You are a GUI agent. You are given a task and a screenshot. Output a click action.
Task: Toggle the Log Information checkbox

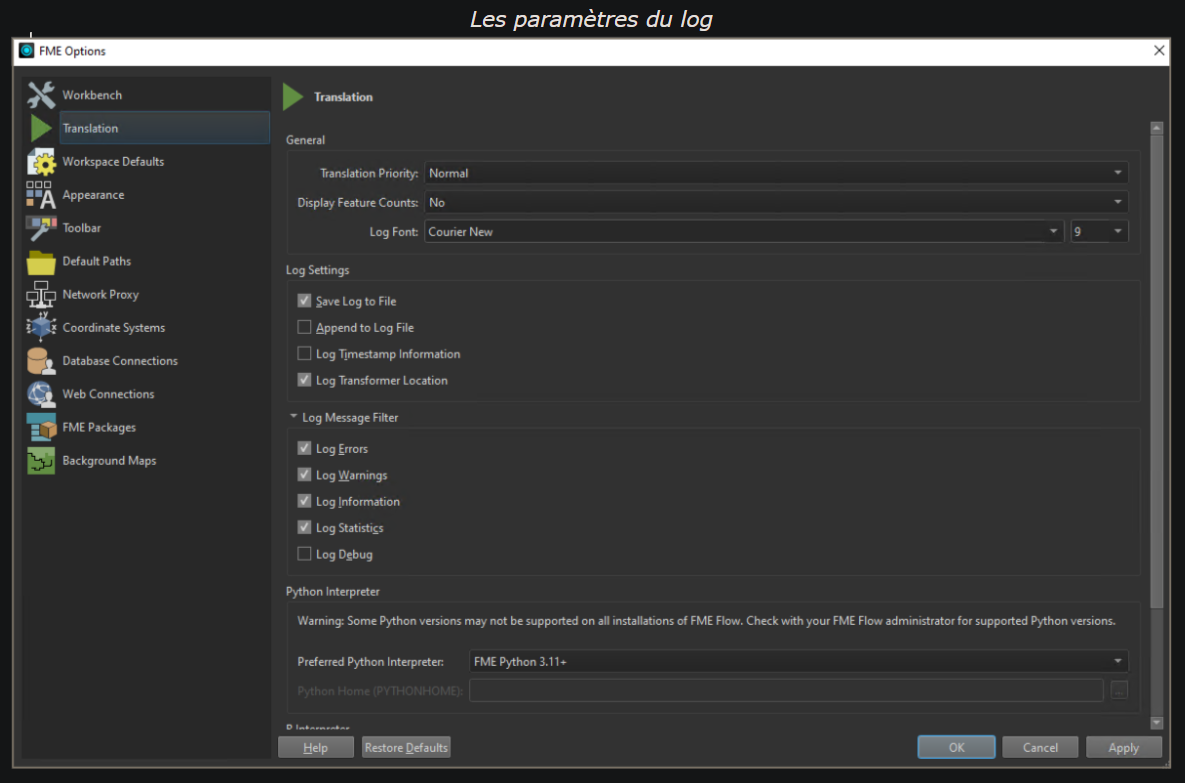click(304, 501)
